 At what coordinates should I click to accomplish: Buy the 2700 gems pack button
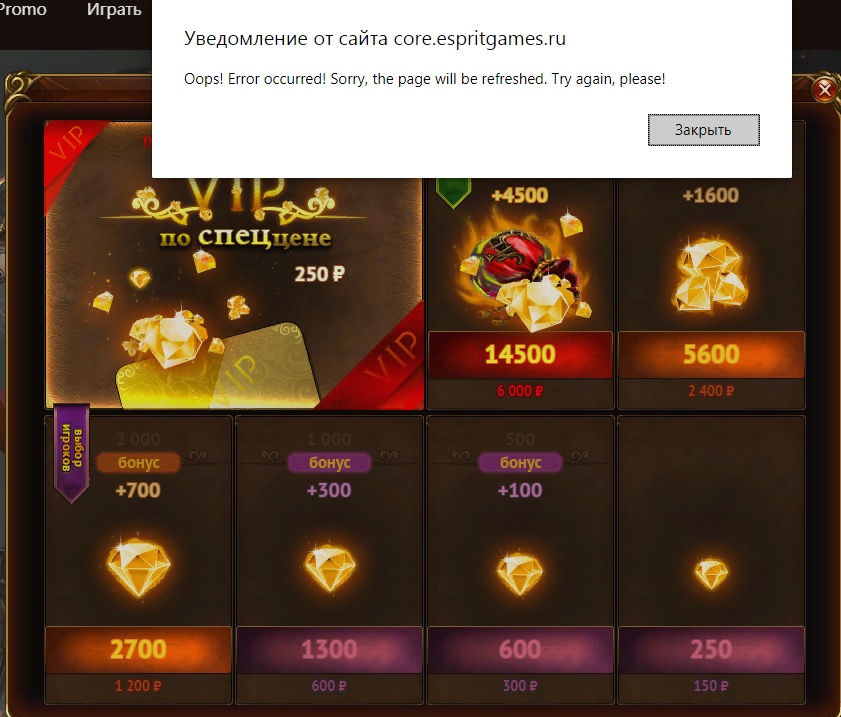point(138,649)
